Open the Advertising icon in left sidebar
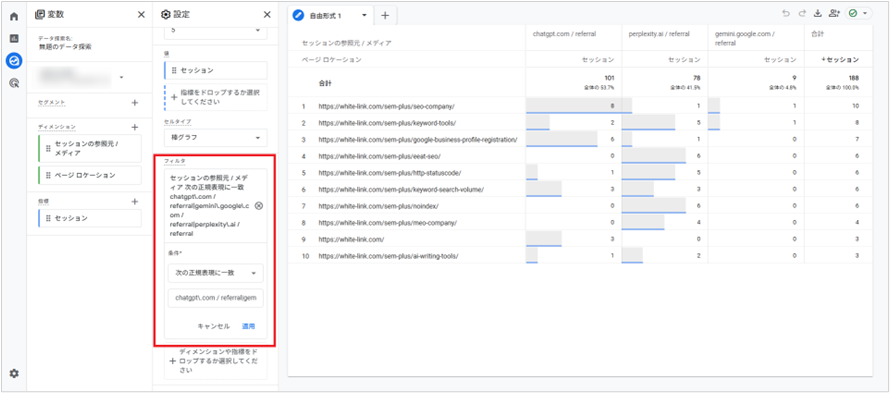Viewport: 890px width, 393px height. click(14, 83)
